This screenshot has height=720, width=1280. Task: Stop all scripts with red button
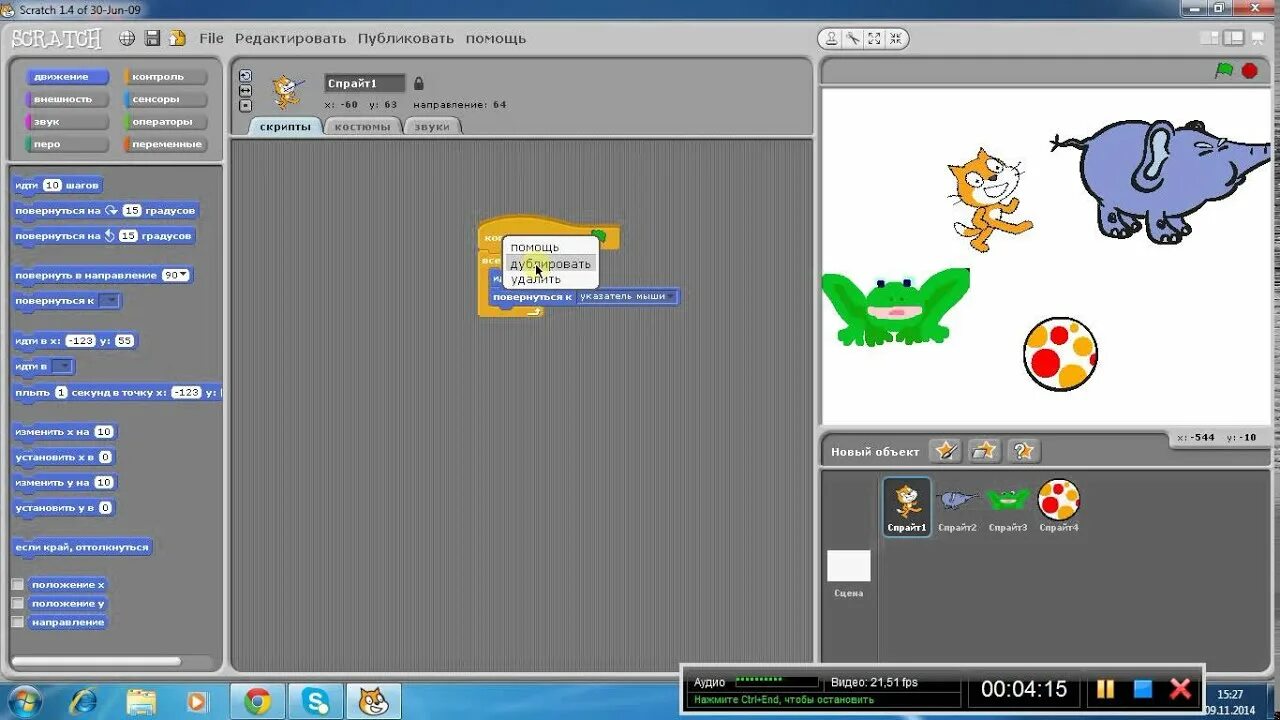click(x=1249, y=71)
